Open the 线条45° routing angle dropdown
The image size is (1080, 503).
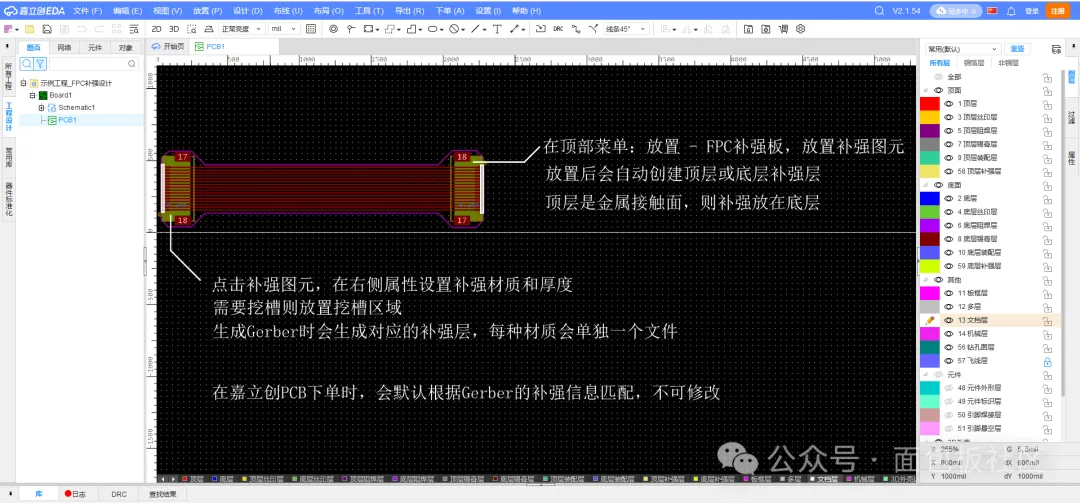point(626,29)
